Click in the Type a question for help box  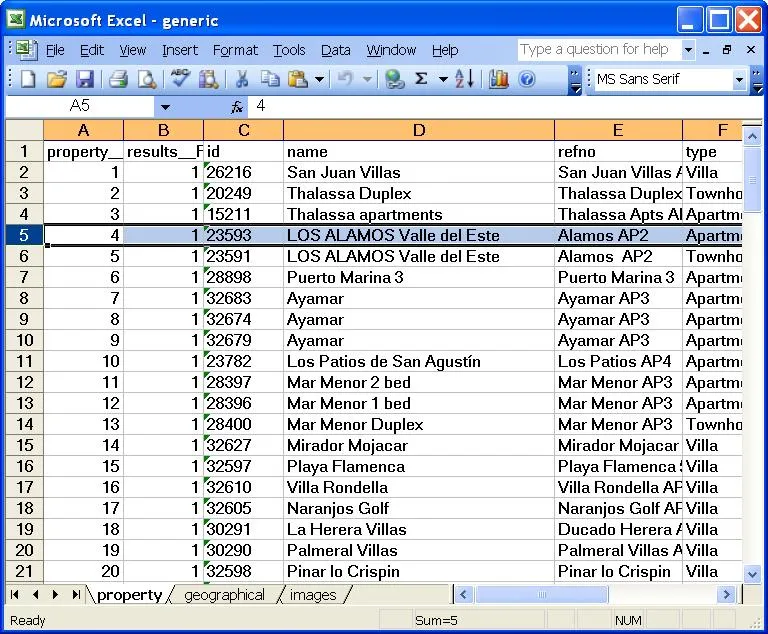pos(600,49)
